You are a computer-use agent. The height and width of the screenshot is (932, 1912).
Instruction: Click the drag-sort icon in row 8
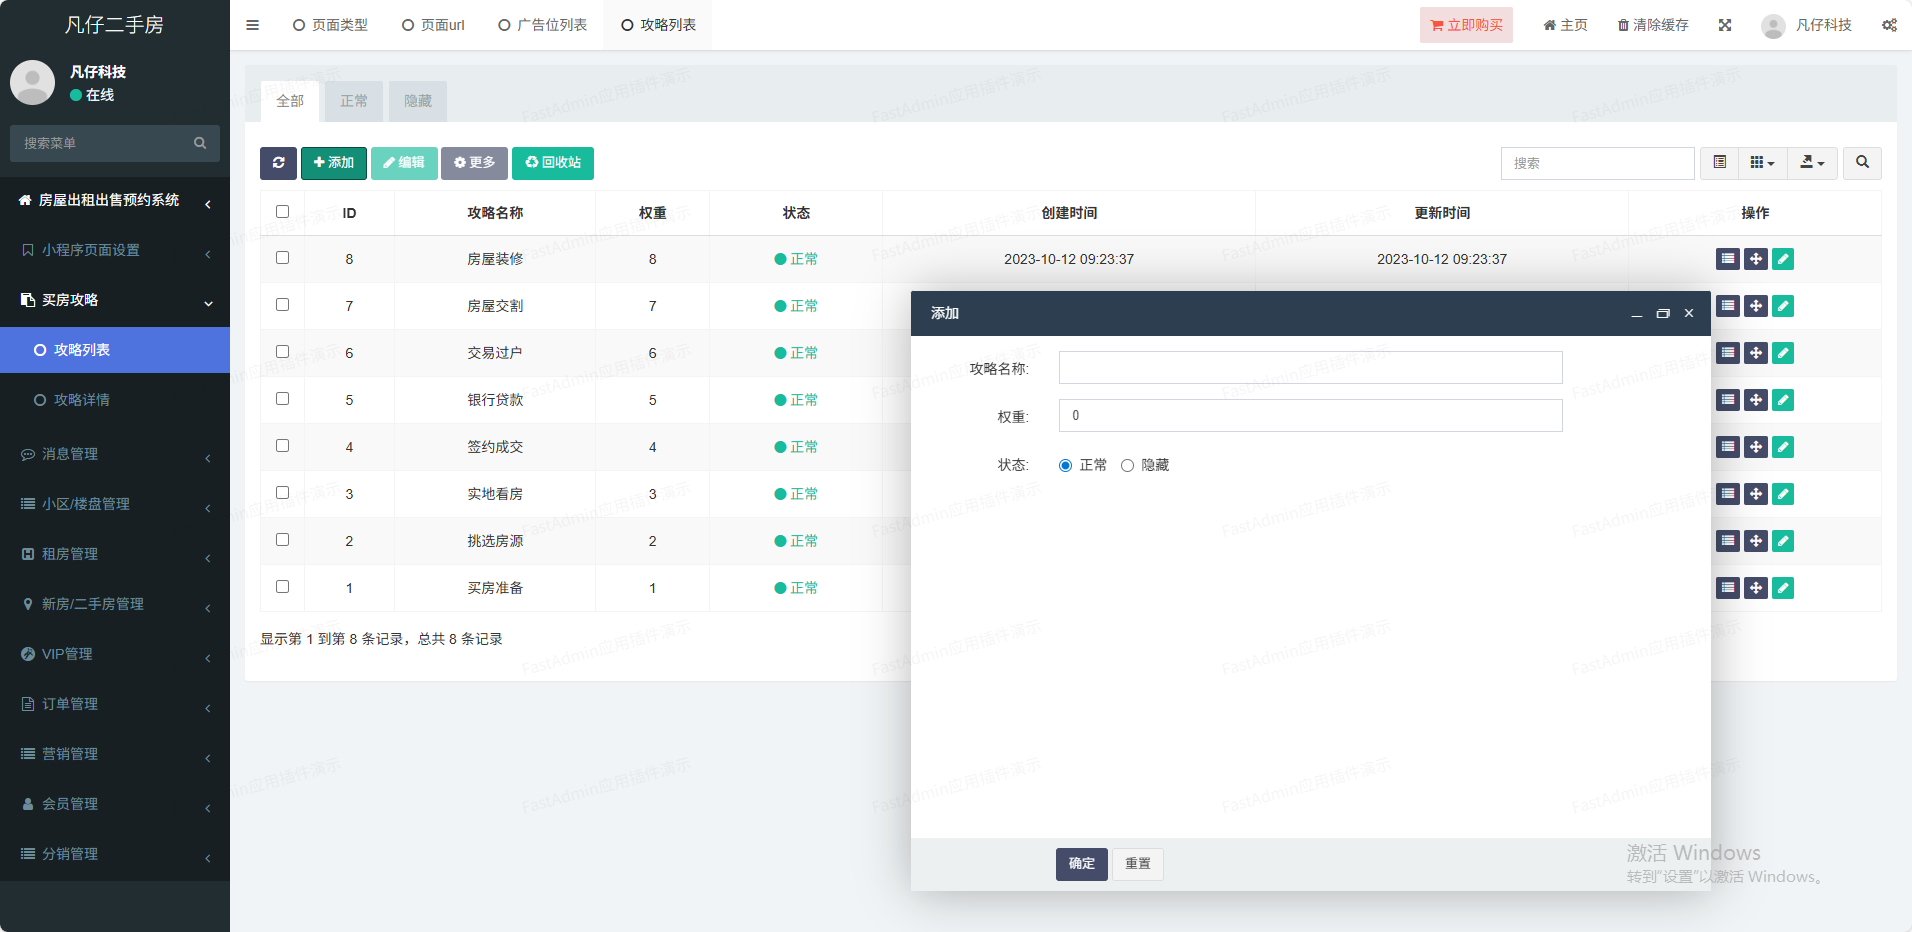(1755, 259)
